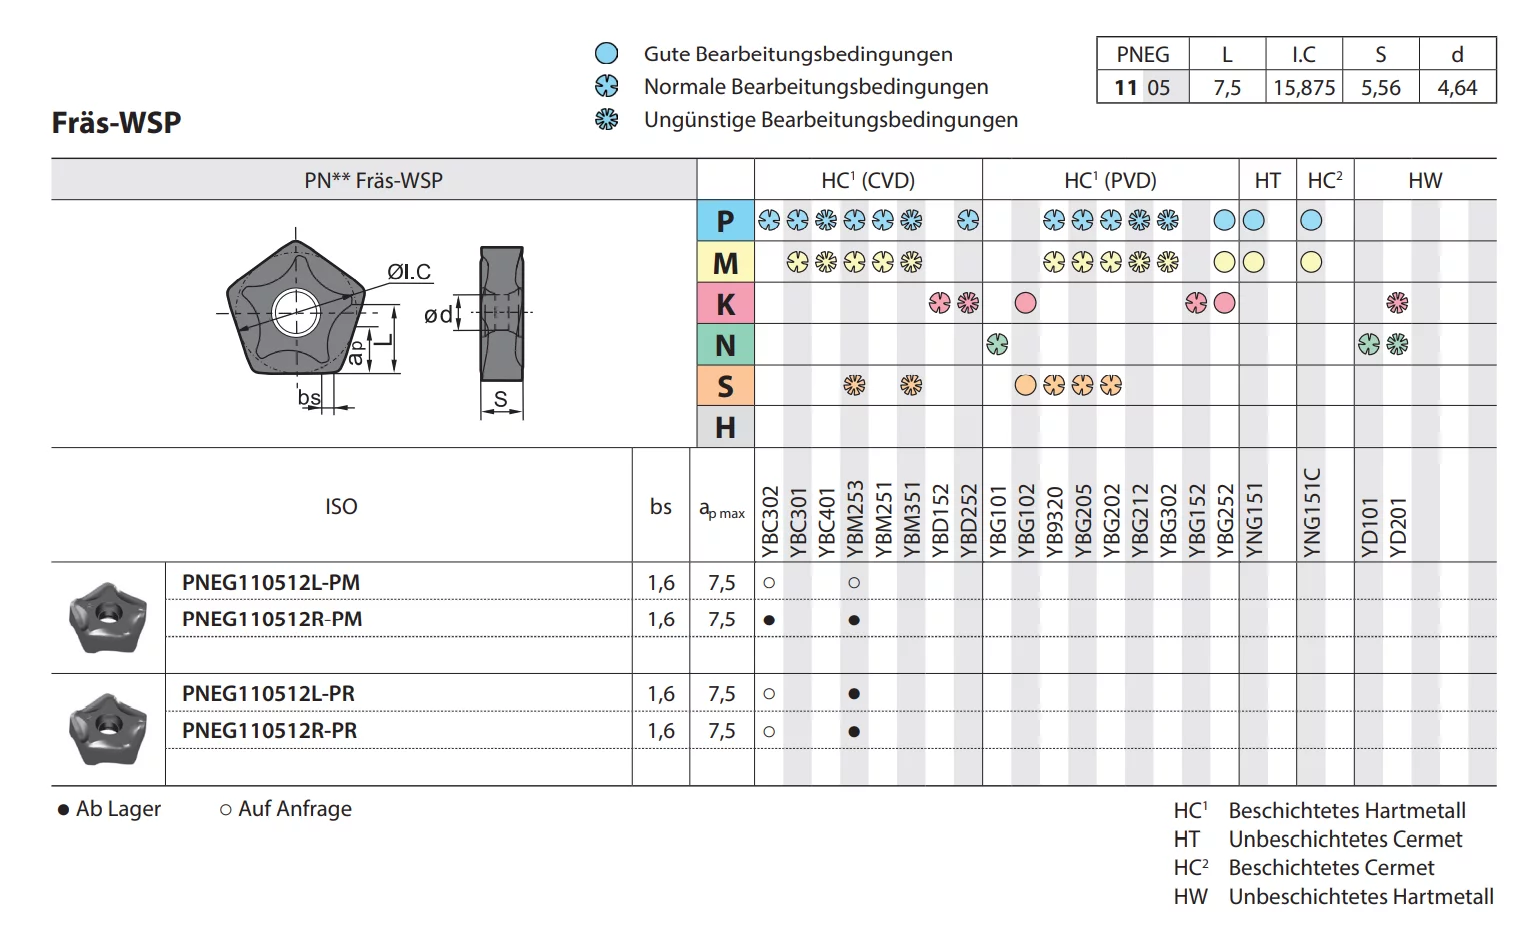The width and height of the screenshot is (1533, 946).
Task: Select the orange S material group box
Action: click(726, 385)
